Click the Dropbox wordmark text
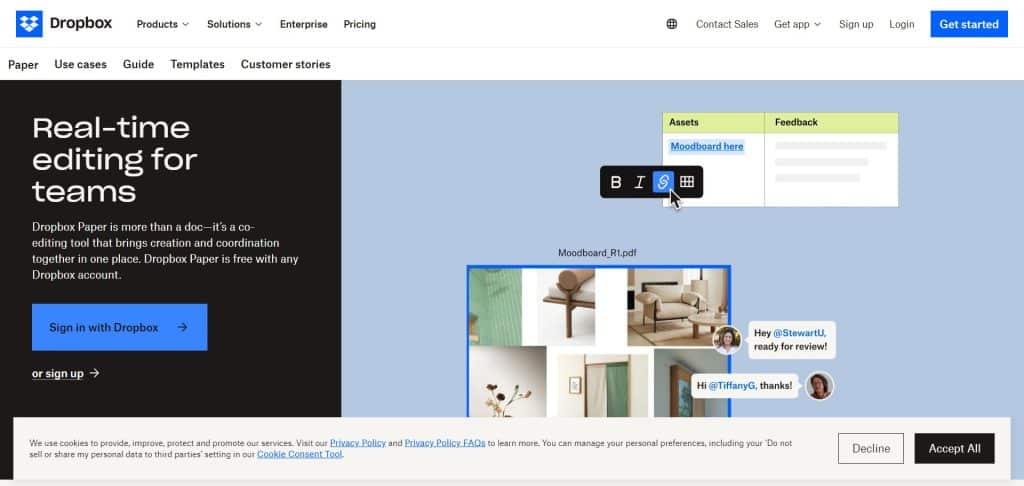Image resolution: width=1024 pixels, height=486 pixels. click(81, 24)
